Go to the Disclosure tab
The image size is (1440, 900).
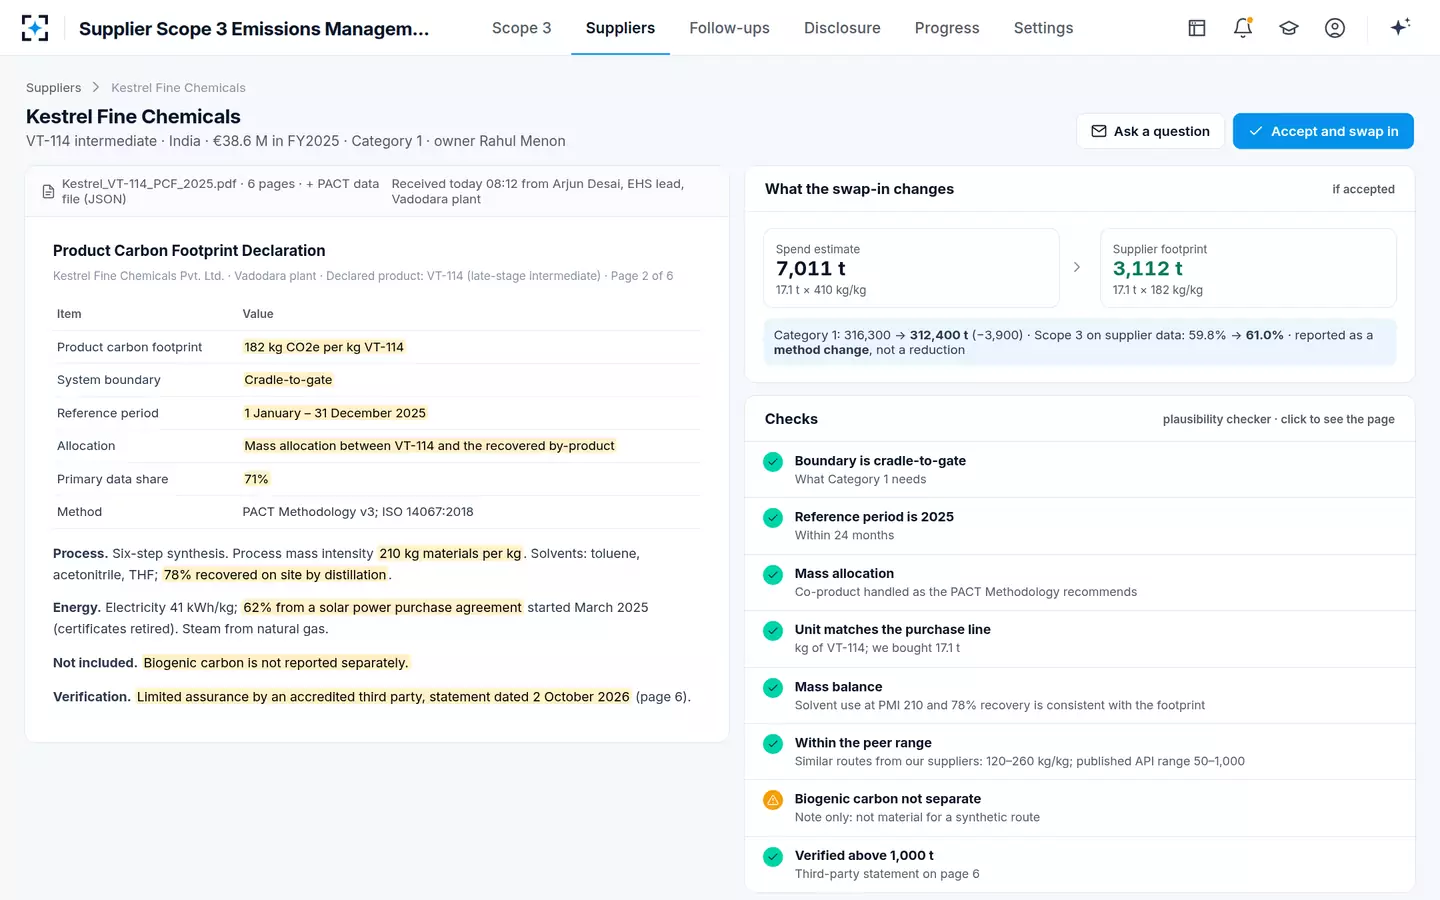pos(842,28)
